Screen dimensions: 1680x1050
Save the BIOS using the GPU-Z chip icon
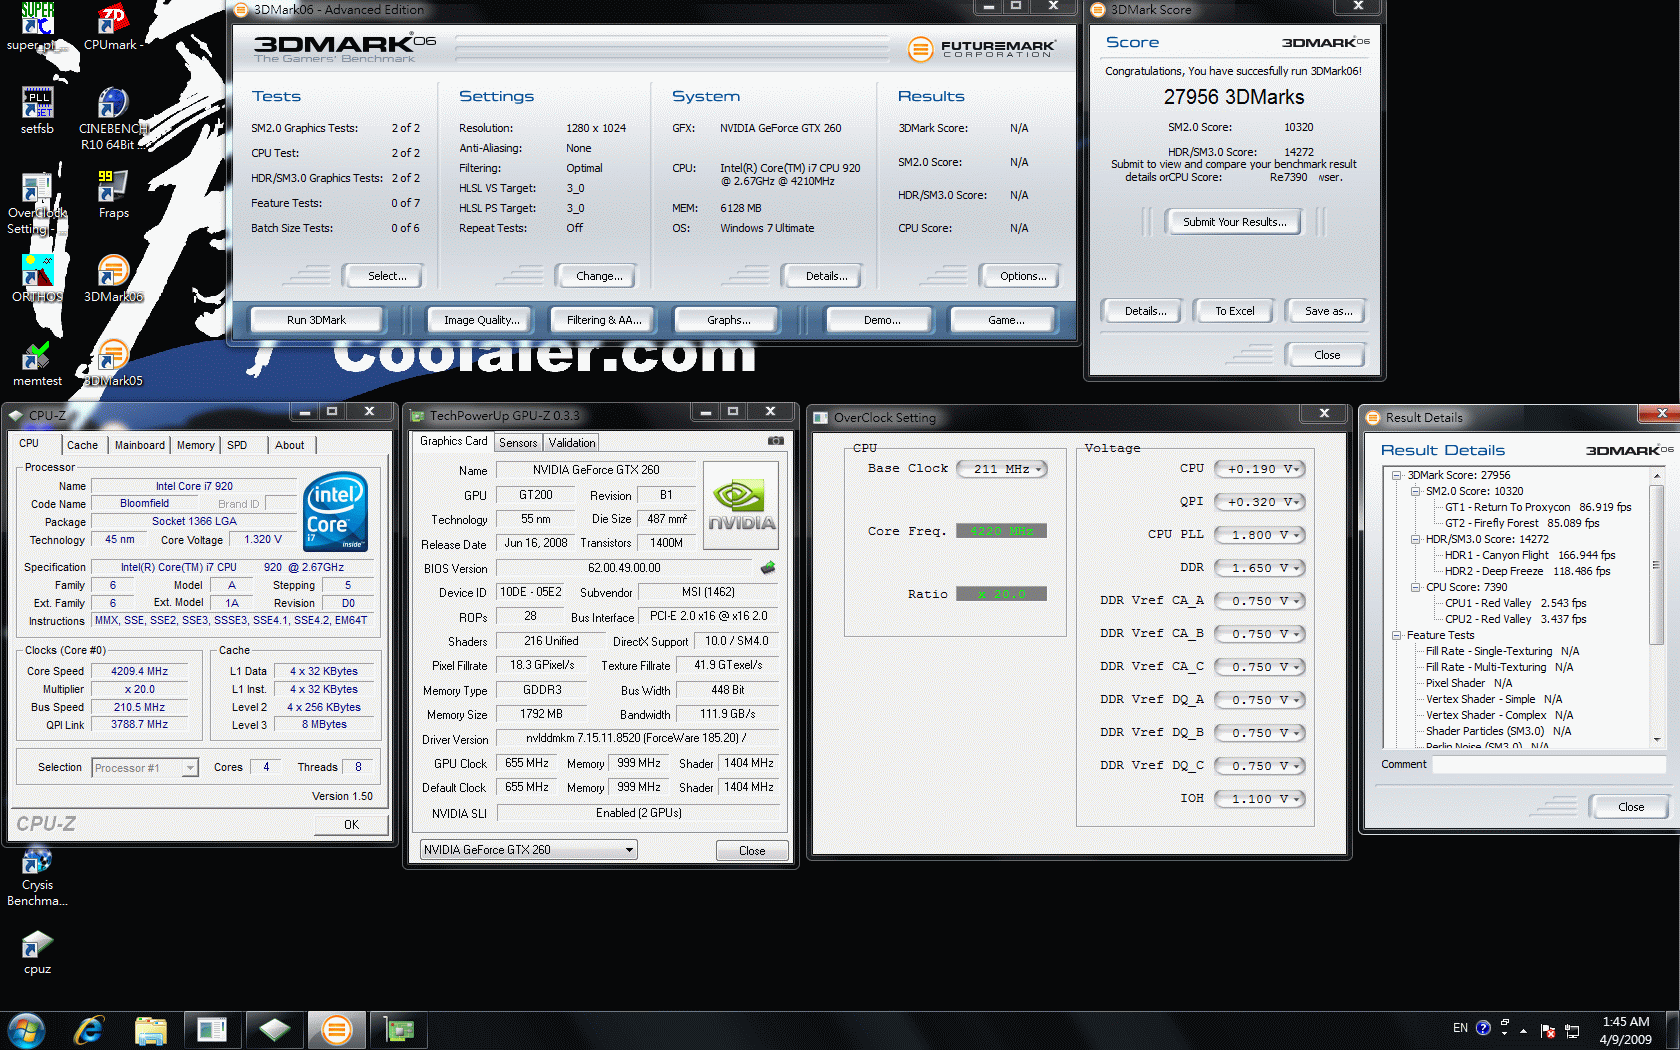[768, 568]
